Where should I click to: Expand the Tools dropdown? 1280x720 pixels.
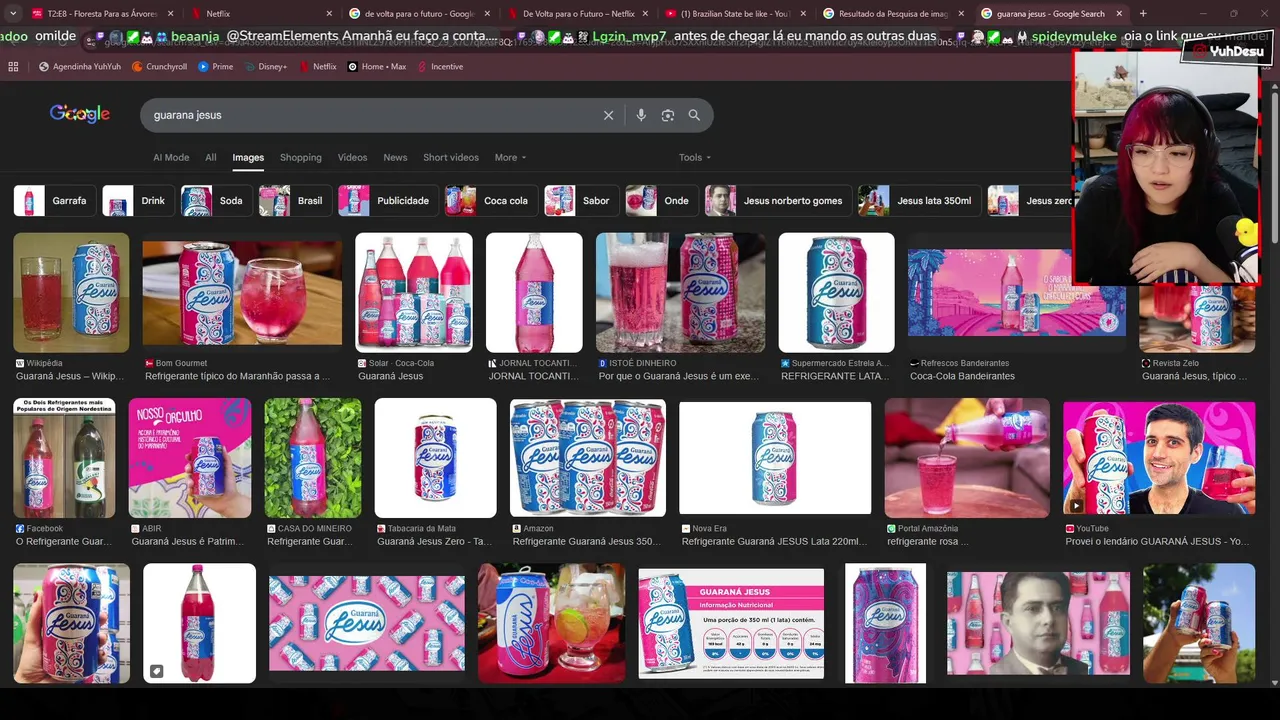pyautogui.click(x=695, y=158)
